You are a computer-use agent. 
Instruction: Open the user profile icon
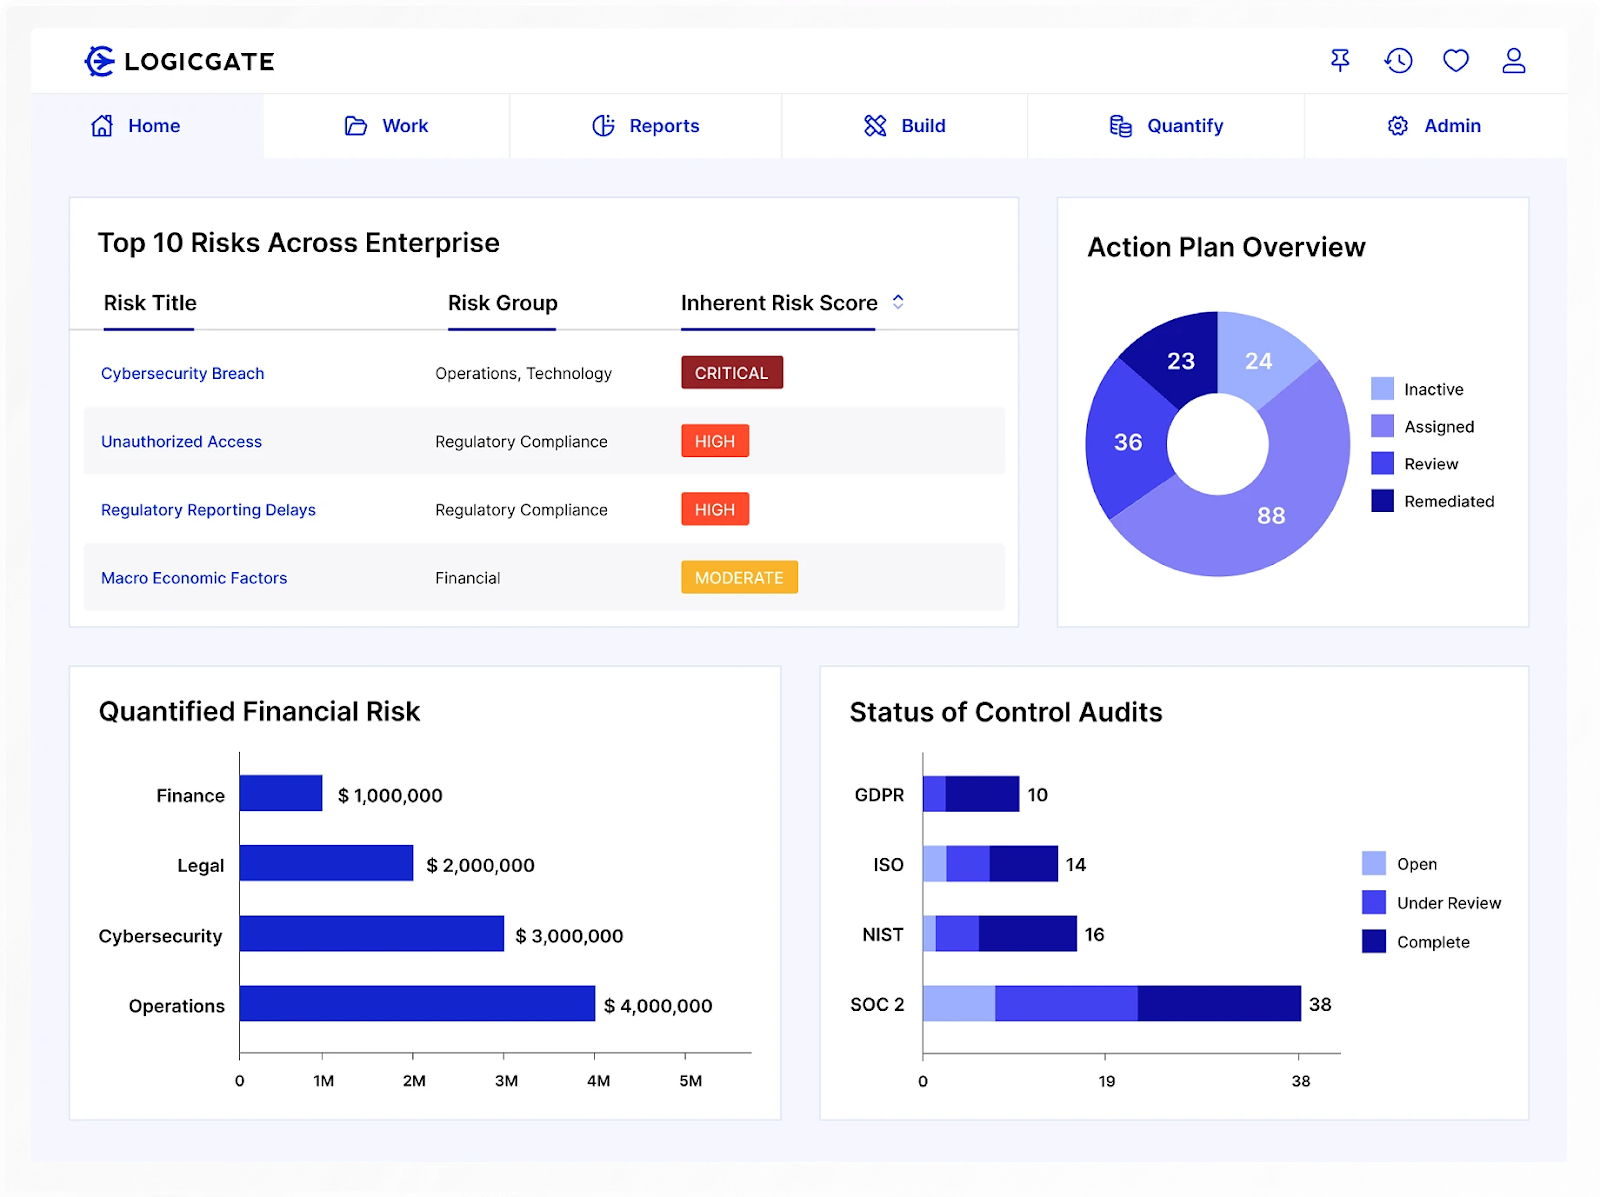click(1514, 61)
